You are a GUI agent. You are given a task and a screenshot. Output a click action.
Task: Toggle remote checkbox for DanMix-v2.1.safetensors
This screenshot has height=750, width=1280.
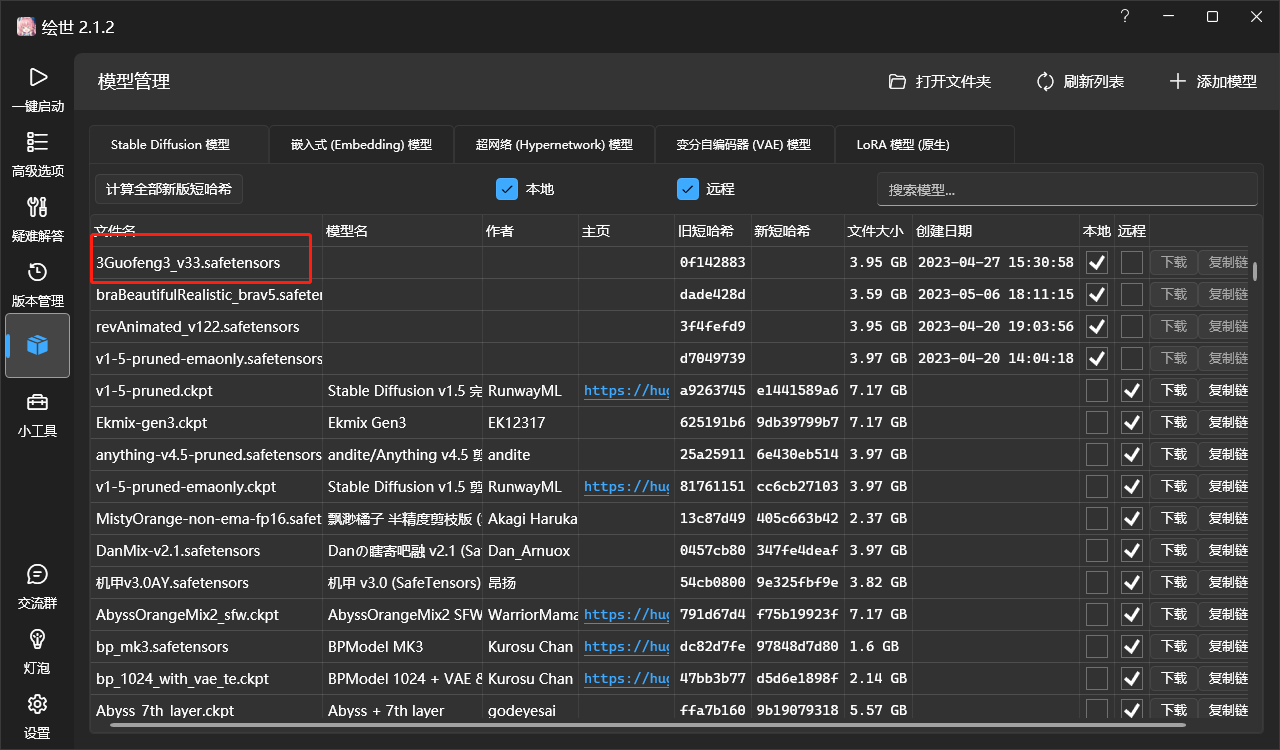1132,550
